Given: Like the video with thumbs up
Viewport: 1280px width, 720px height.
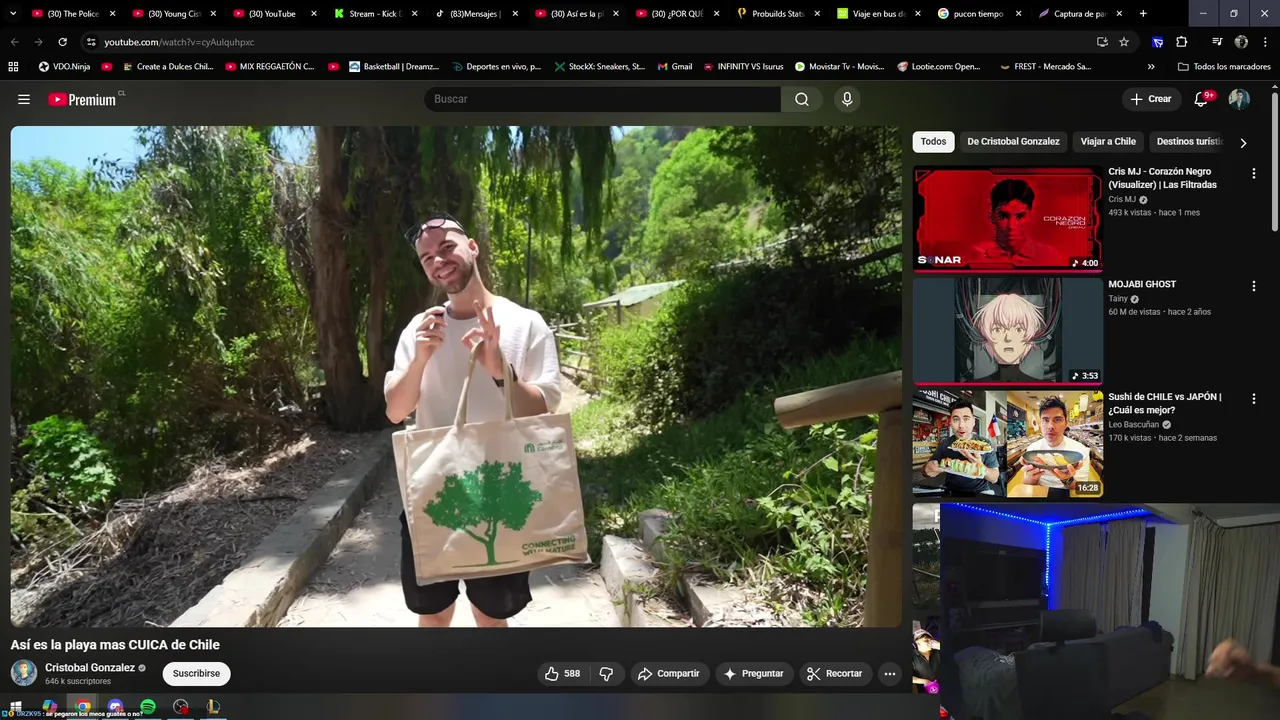Looking at the screenshot, I should [x=562, y=674].
